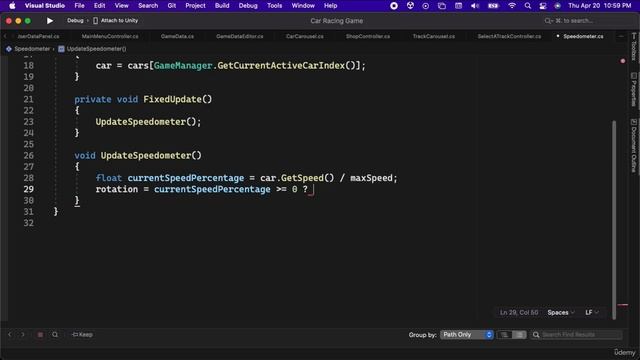Open the tab overflow menu at the end of the tabs
Screen dimensions: 640x360
pos(621,36)
